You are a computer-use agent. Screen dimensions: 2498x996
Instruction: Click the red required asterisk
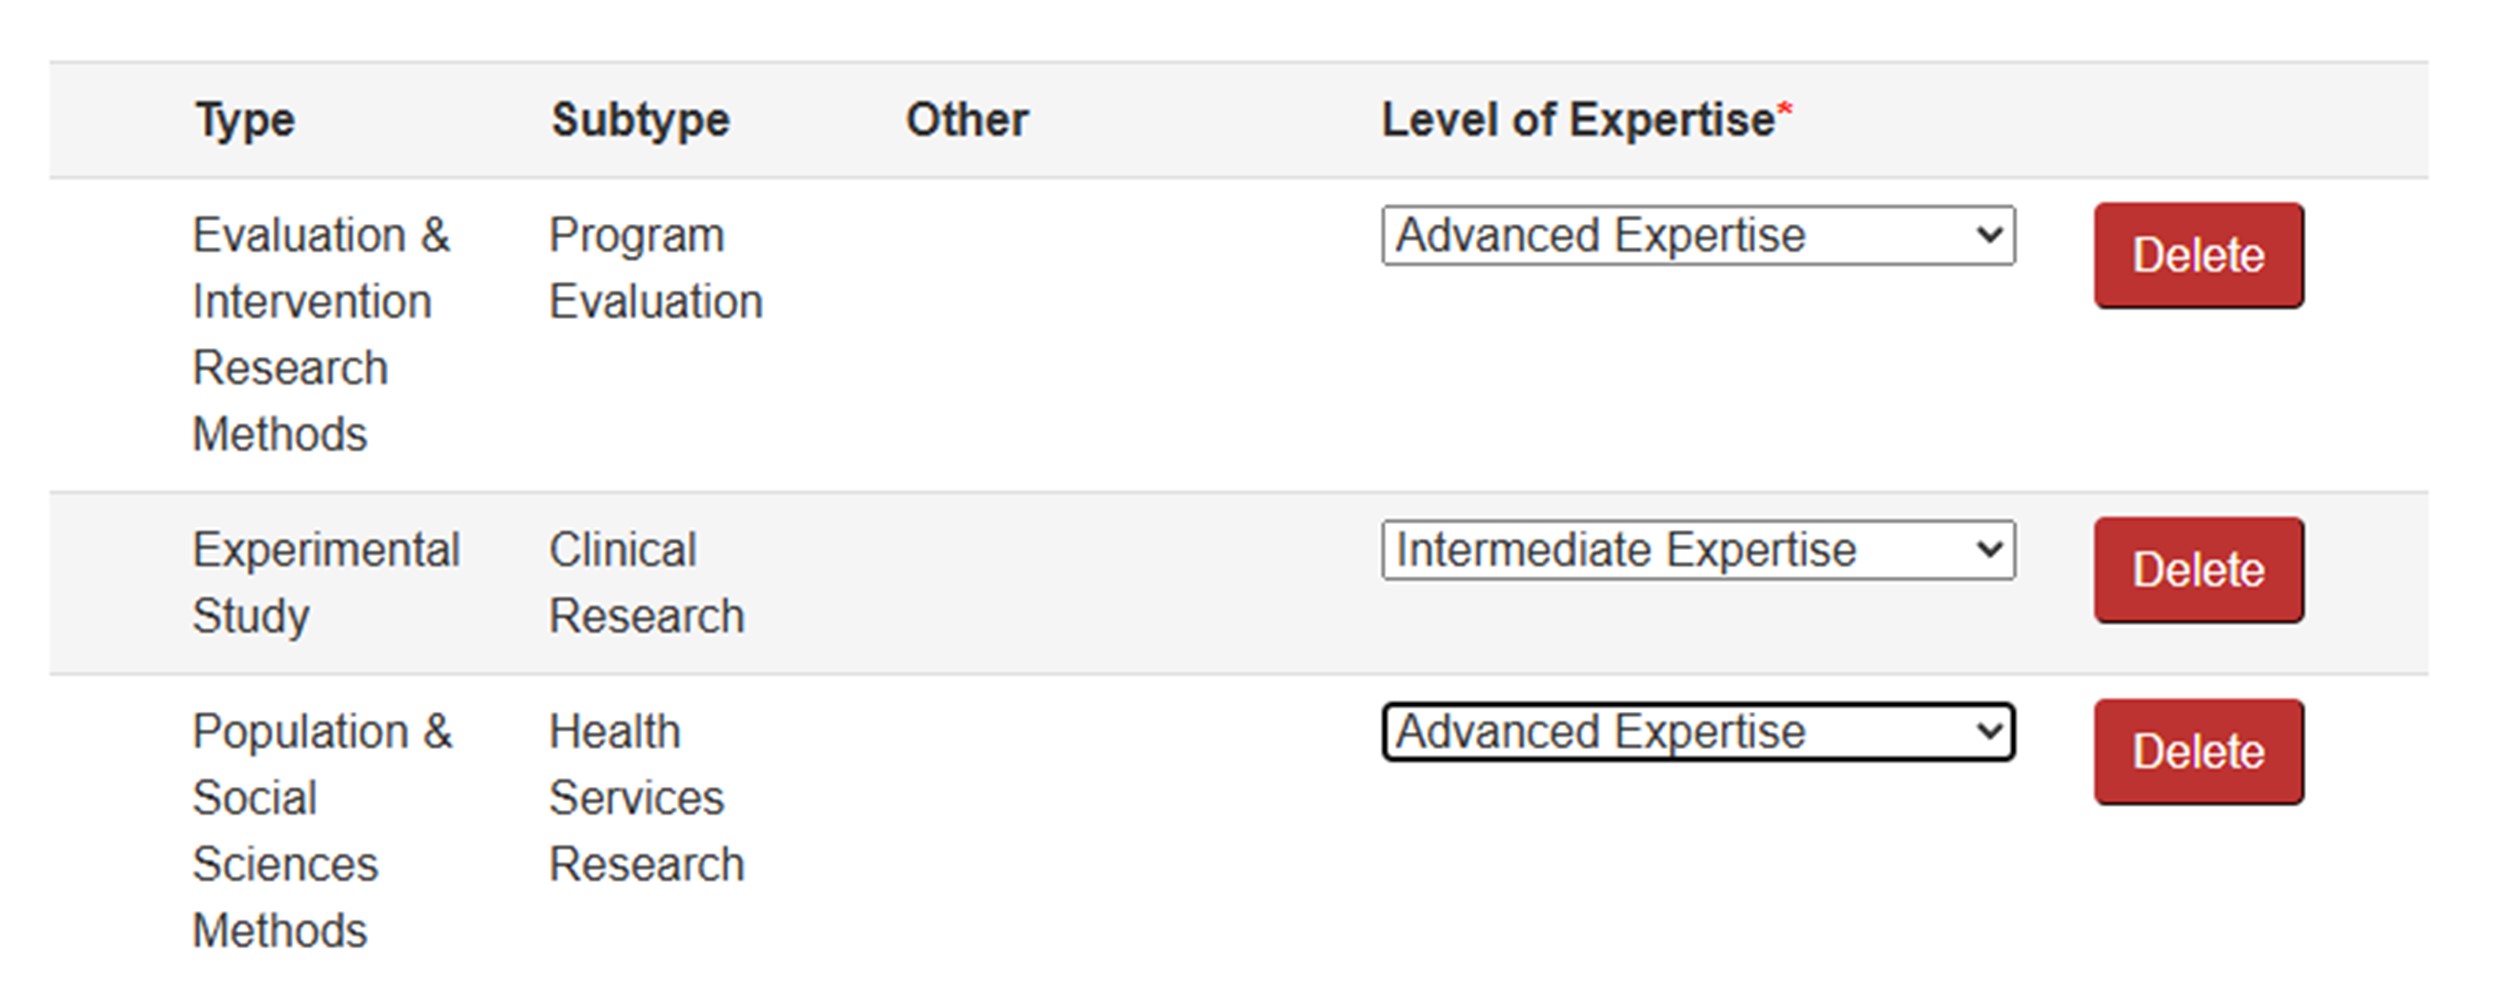(x=1785, y=109)
